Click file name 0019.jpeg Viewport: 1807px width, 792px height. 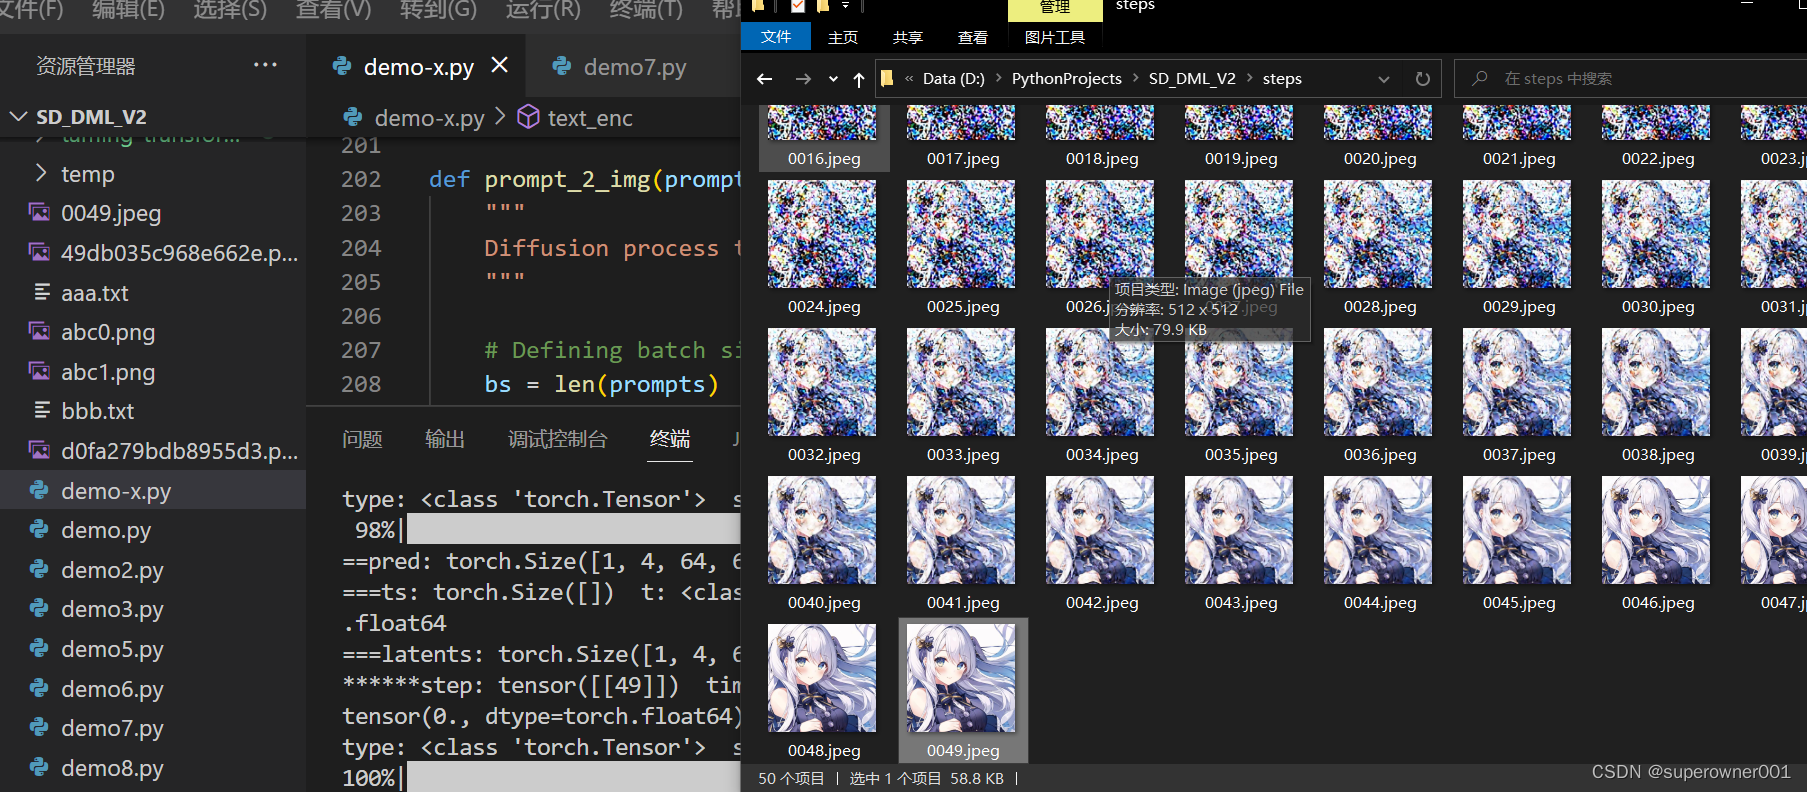click(x=1241, y=158)
